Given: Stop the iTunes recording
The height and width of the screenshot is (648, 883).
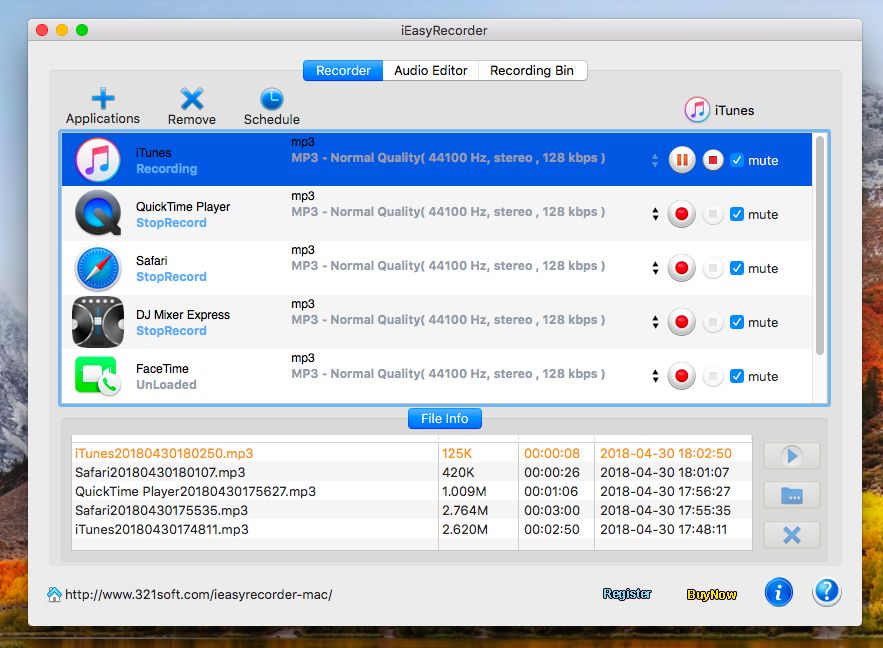Looking at the screenshot, I should 712,160.
